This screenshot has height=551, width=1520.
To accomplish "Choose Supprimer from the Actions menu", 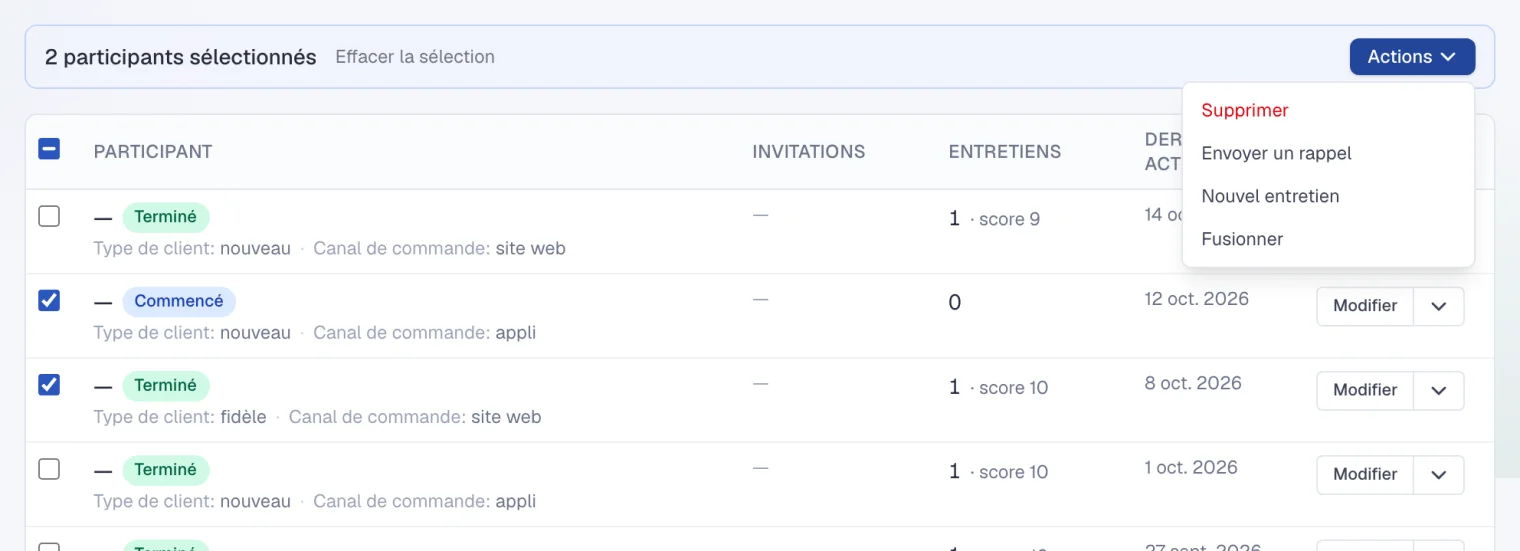I will point(1245,110).
